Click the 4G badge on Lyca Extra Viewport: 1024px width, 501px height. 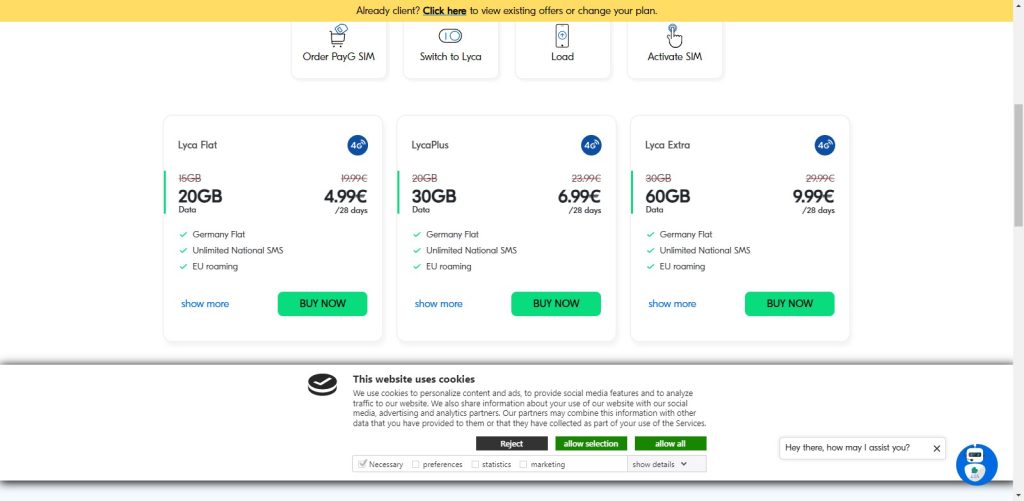(824, 145)
